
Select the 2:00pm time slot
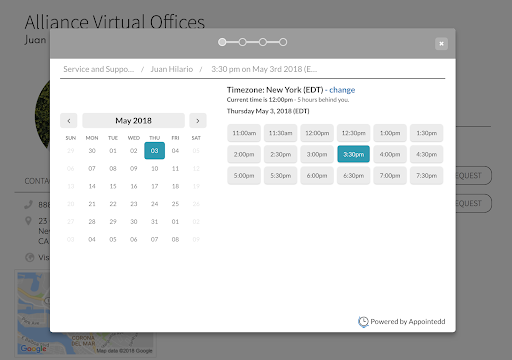244,154
